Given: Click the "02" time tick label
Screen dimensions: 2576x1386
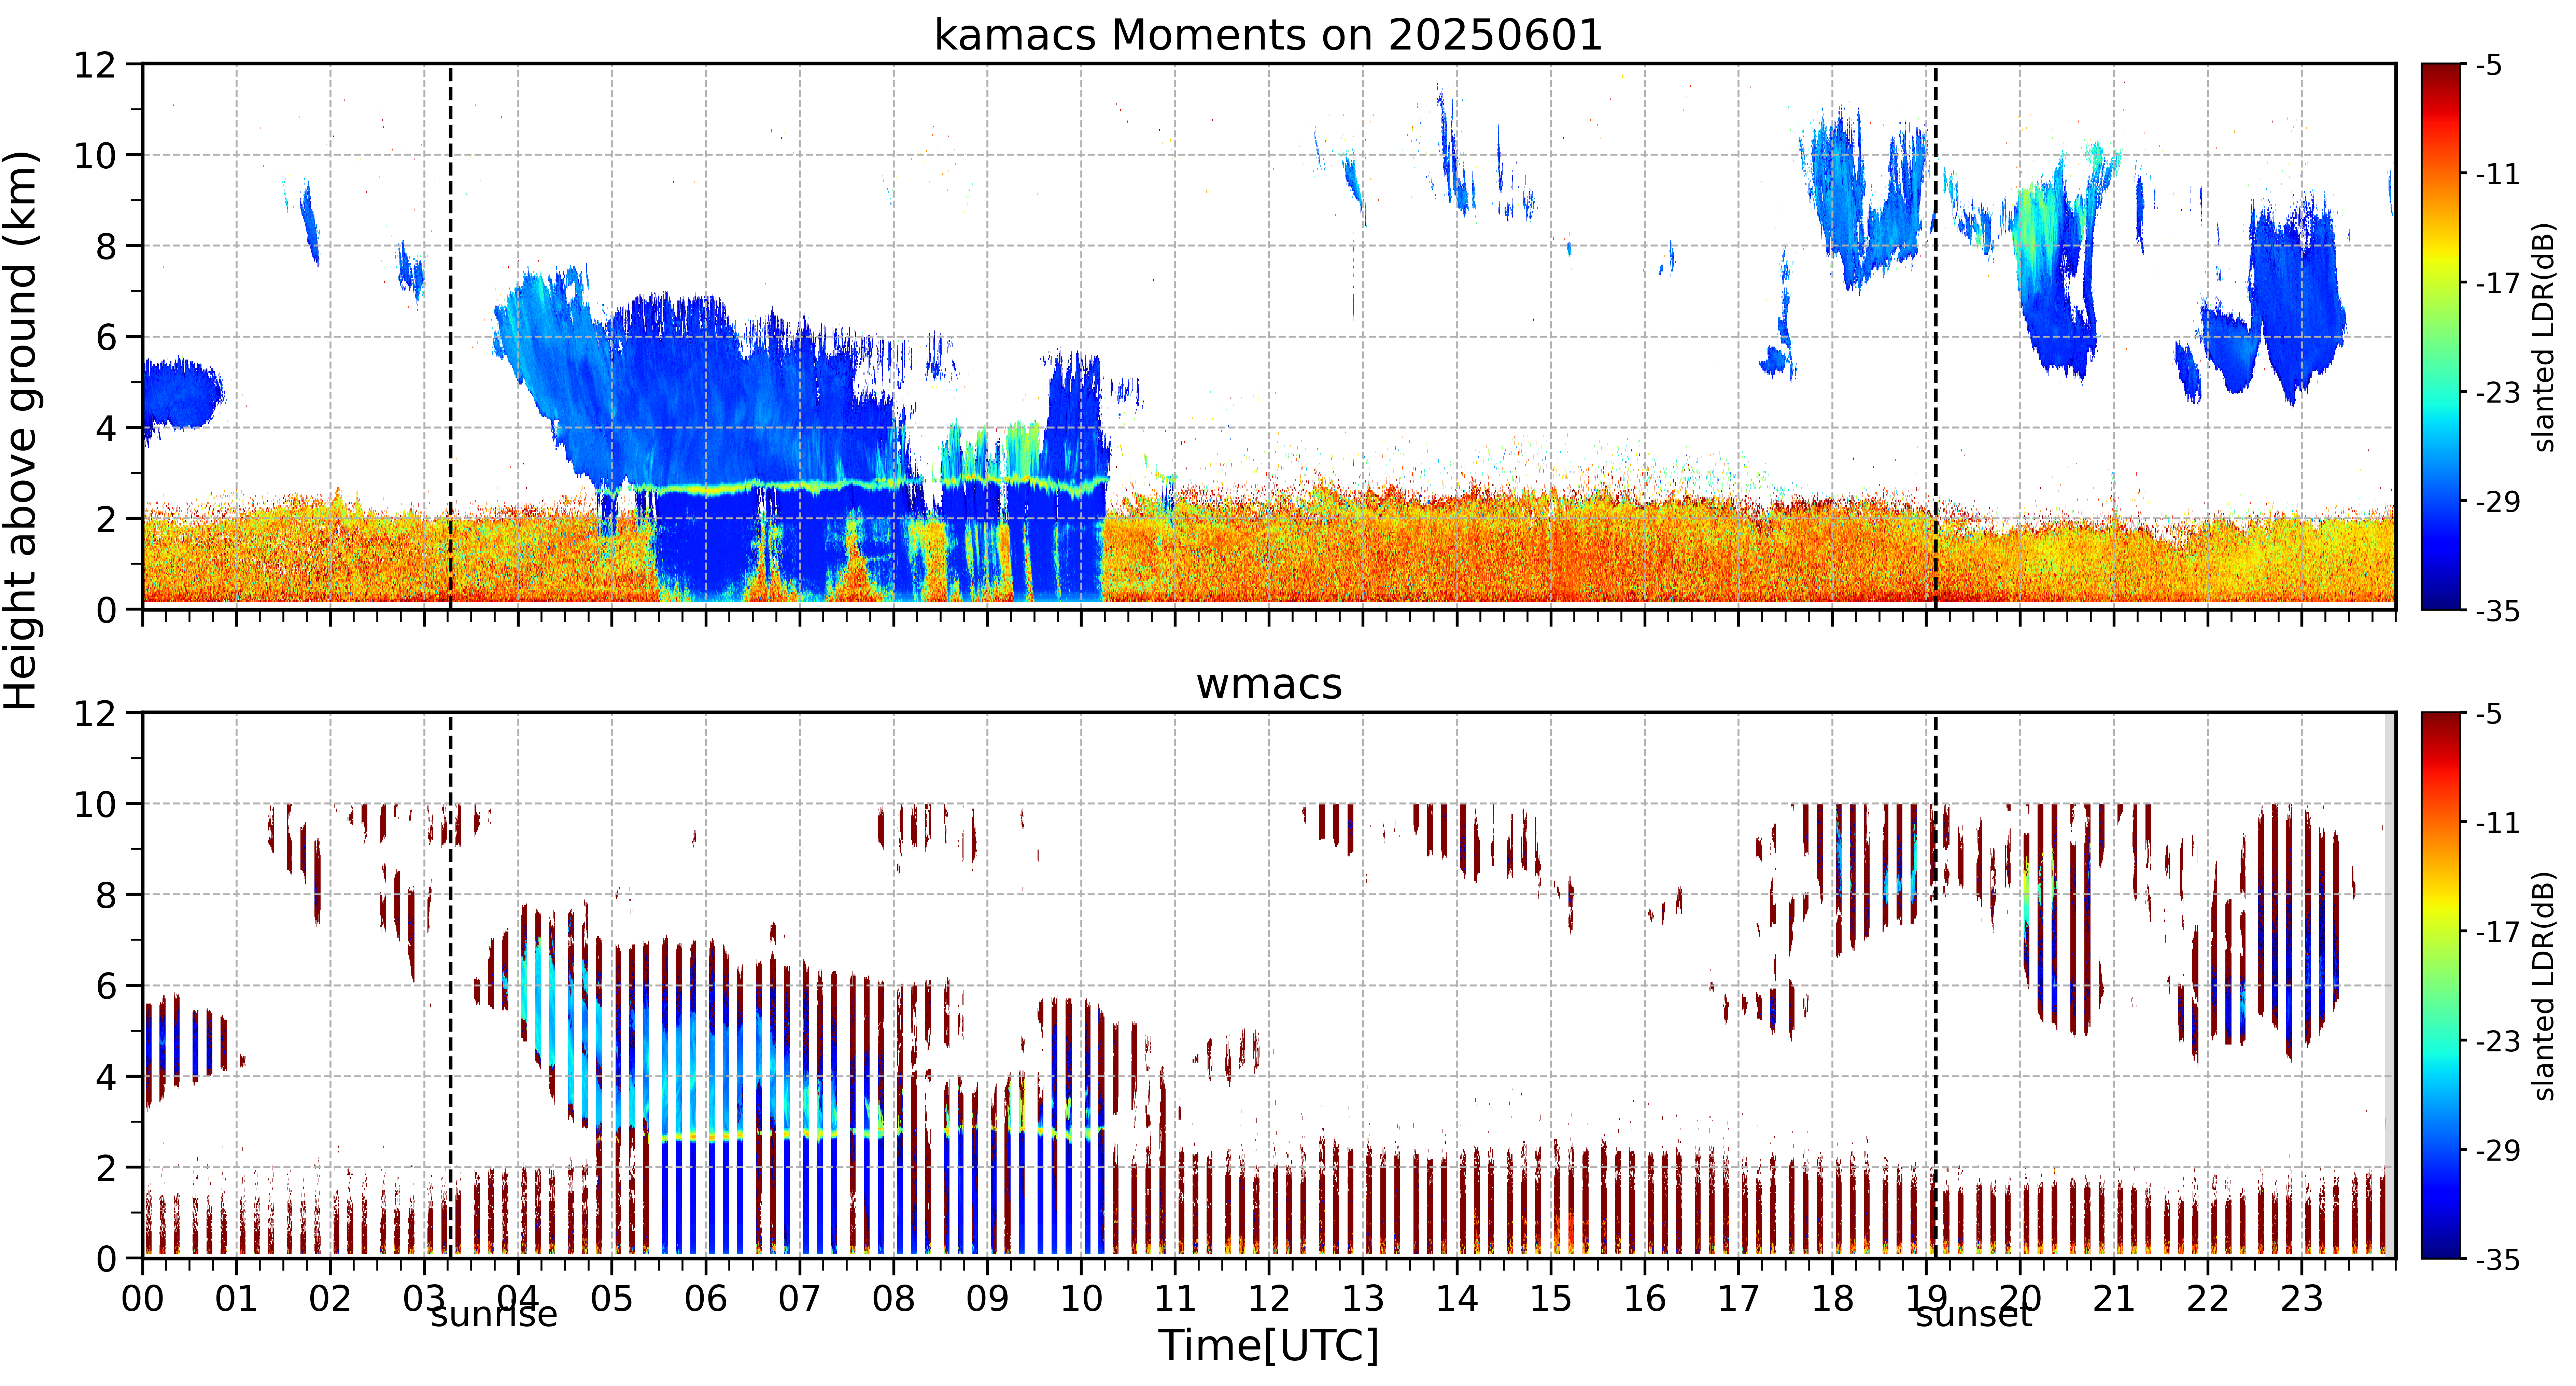Looking at the screenshot, I should (330, 1299).
